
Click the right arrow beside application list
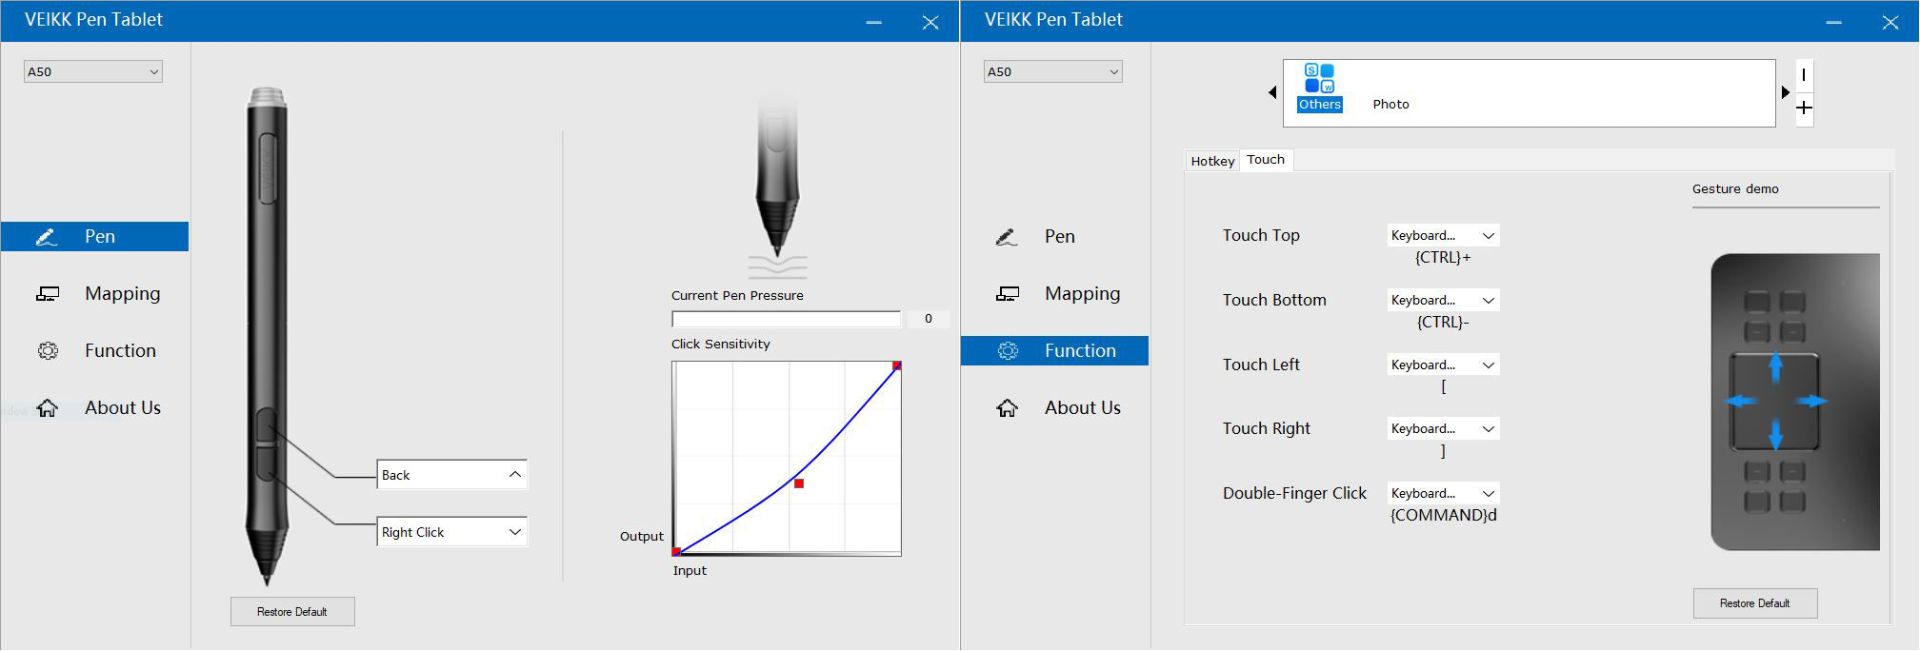tap(1785, 93)
